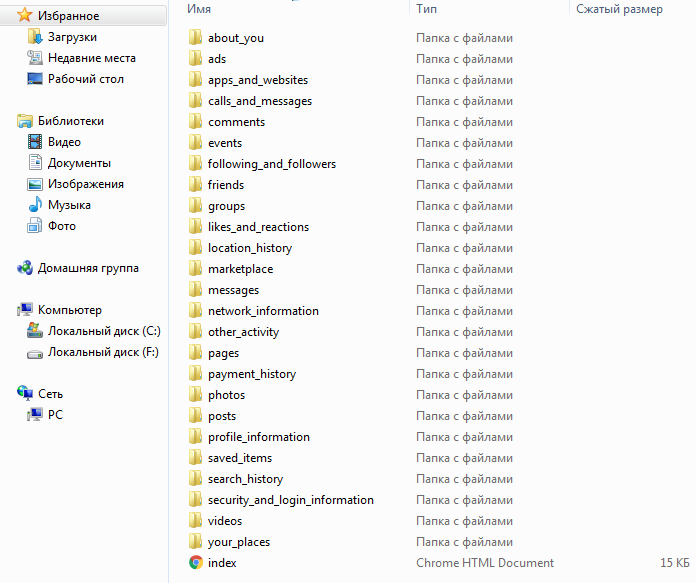Screen dimensions: 696x583
Task: Go to Рабочий стол in sidebar
Action: pos(86,79)
